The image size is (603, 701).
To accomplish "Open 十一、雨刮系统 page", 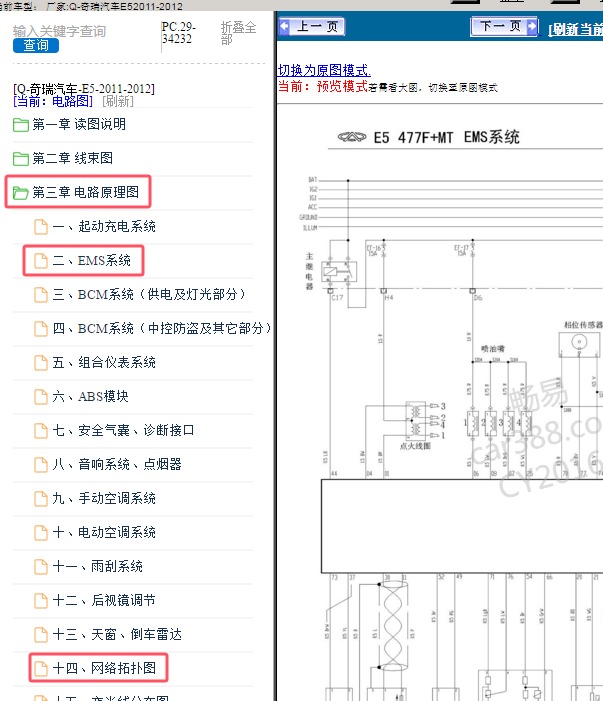I will pyautogui.click(x=97, y=566).
